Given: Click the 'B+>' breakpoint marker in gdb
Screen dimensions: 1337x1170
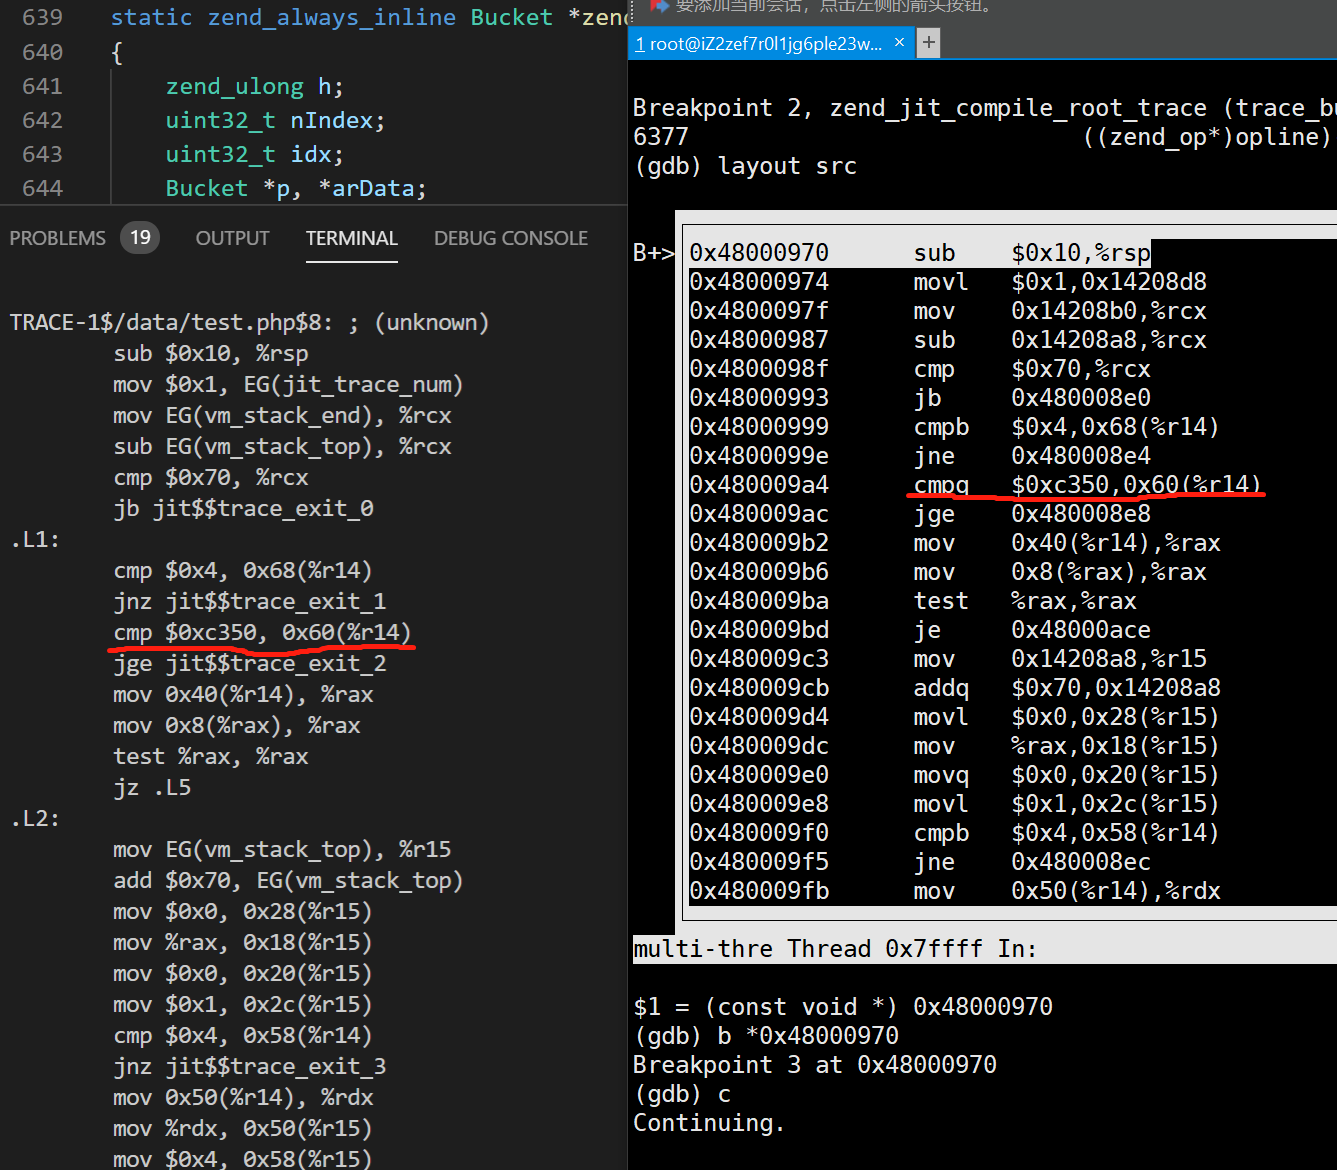Looking at the screenshot, I should coord(654,253).
